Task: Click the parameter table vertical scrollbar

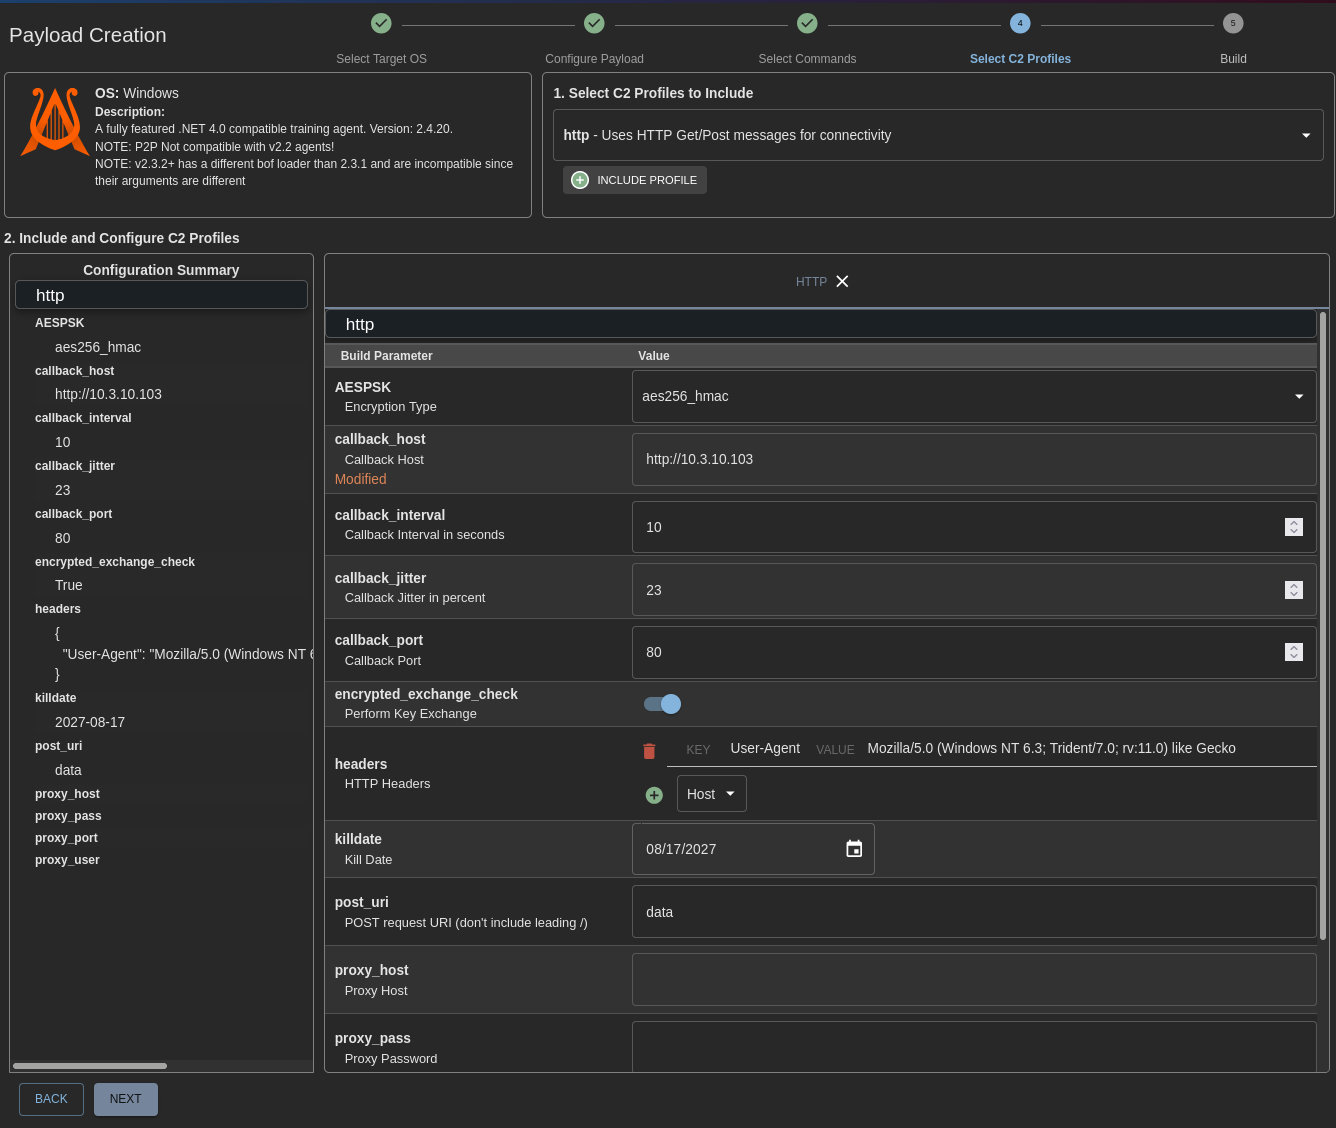Action: point(1323,627)
